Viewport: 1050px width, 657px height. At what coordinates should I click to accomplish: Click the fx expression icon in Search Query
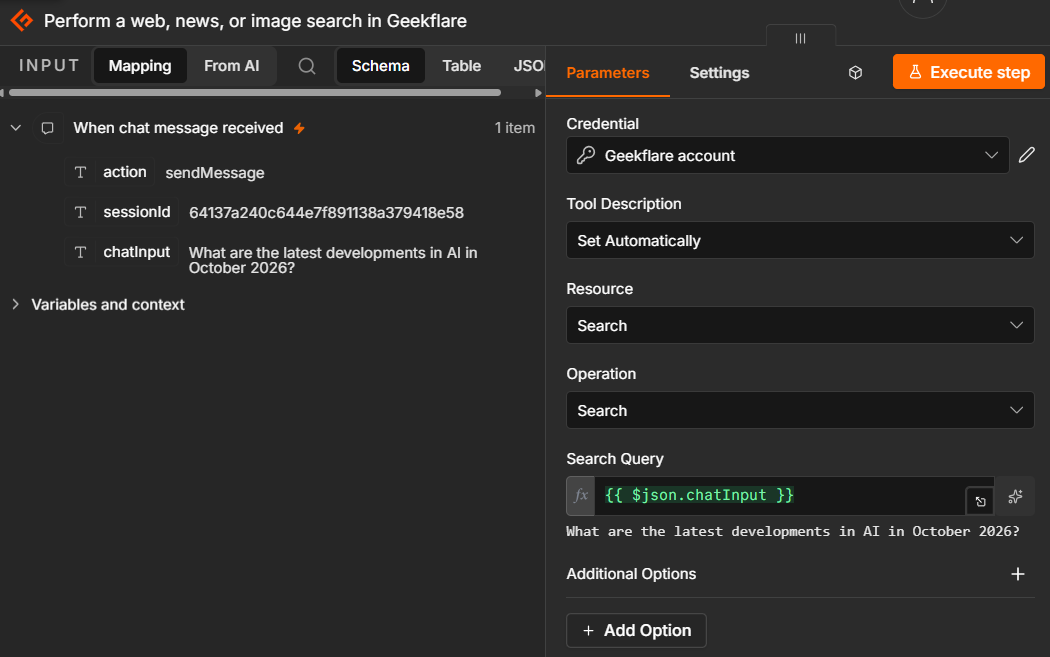point(581,496)
